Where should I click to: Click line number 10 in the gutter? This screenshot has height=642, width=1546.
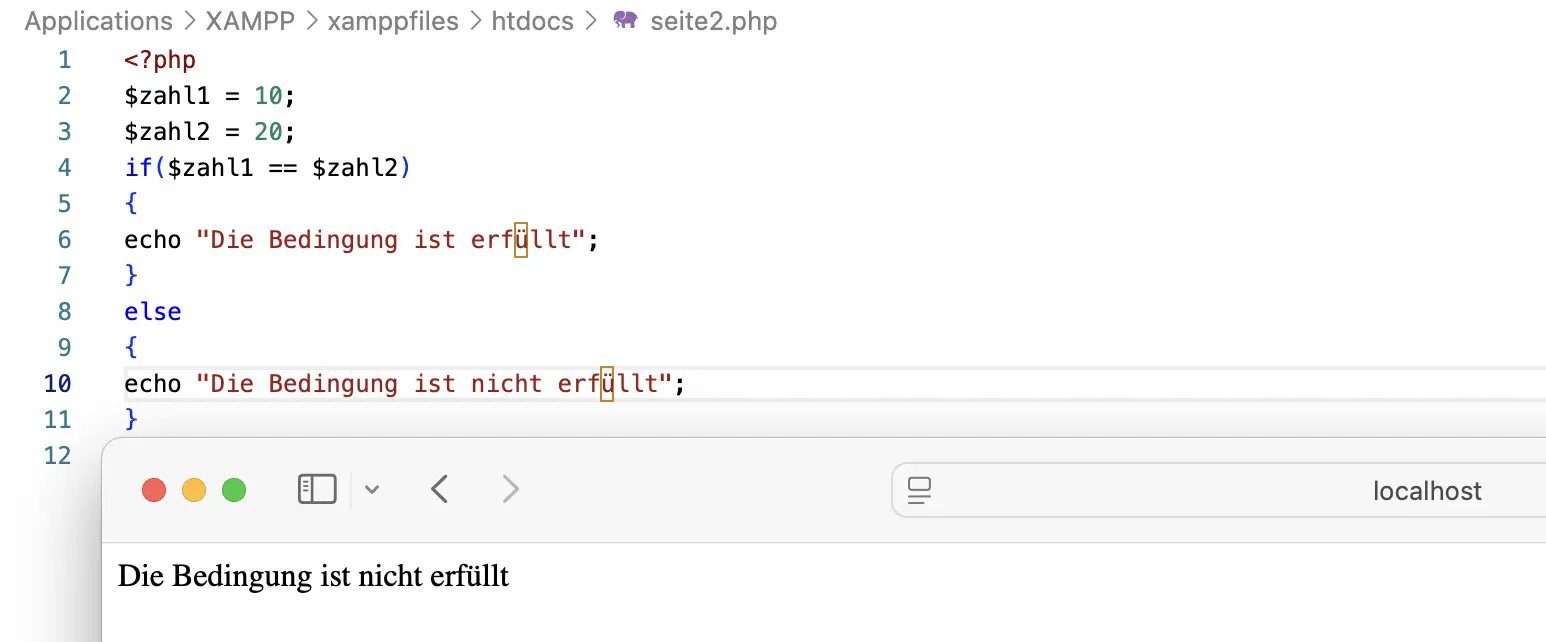pos(58,383)
